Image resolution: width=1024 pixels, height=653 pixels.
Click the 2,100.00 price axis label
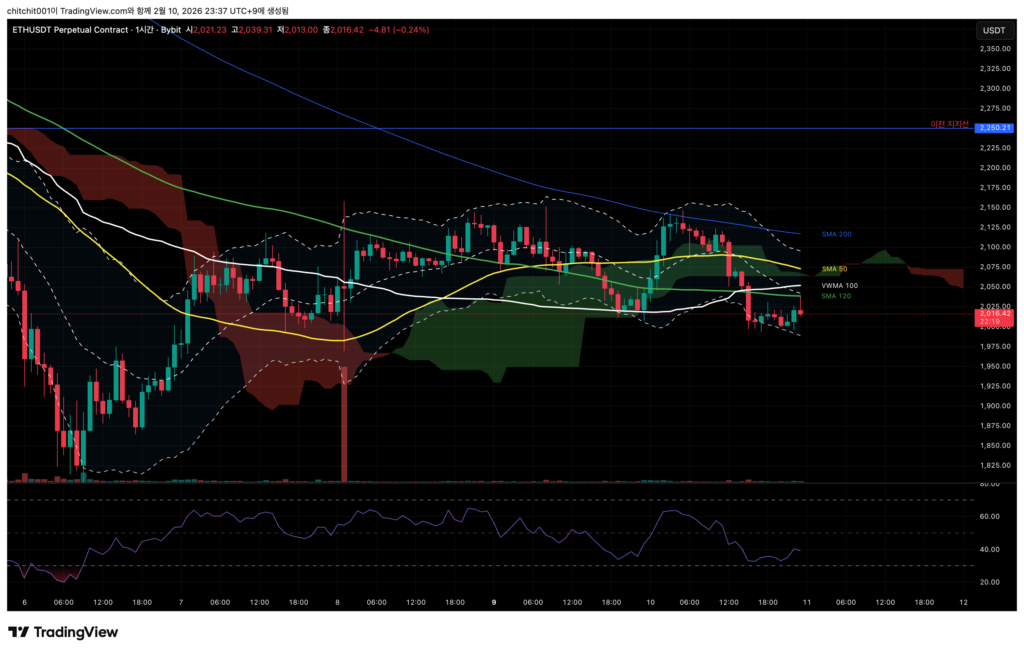pyautogui.click(x=993, y=247)
